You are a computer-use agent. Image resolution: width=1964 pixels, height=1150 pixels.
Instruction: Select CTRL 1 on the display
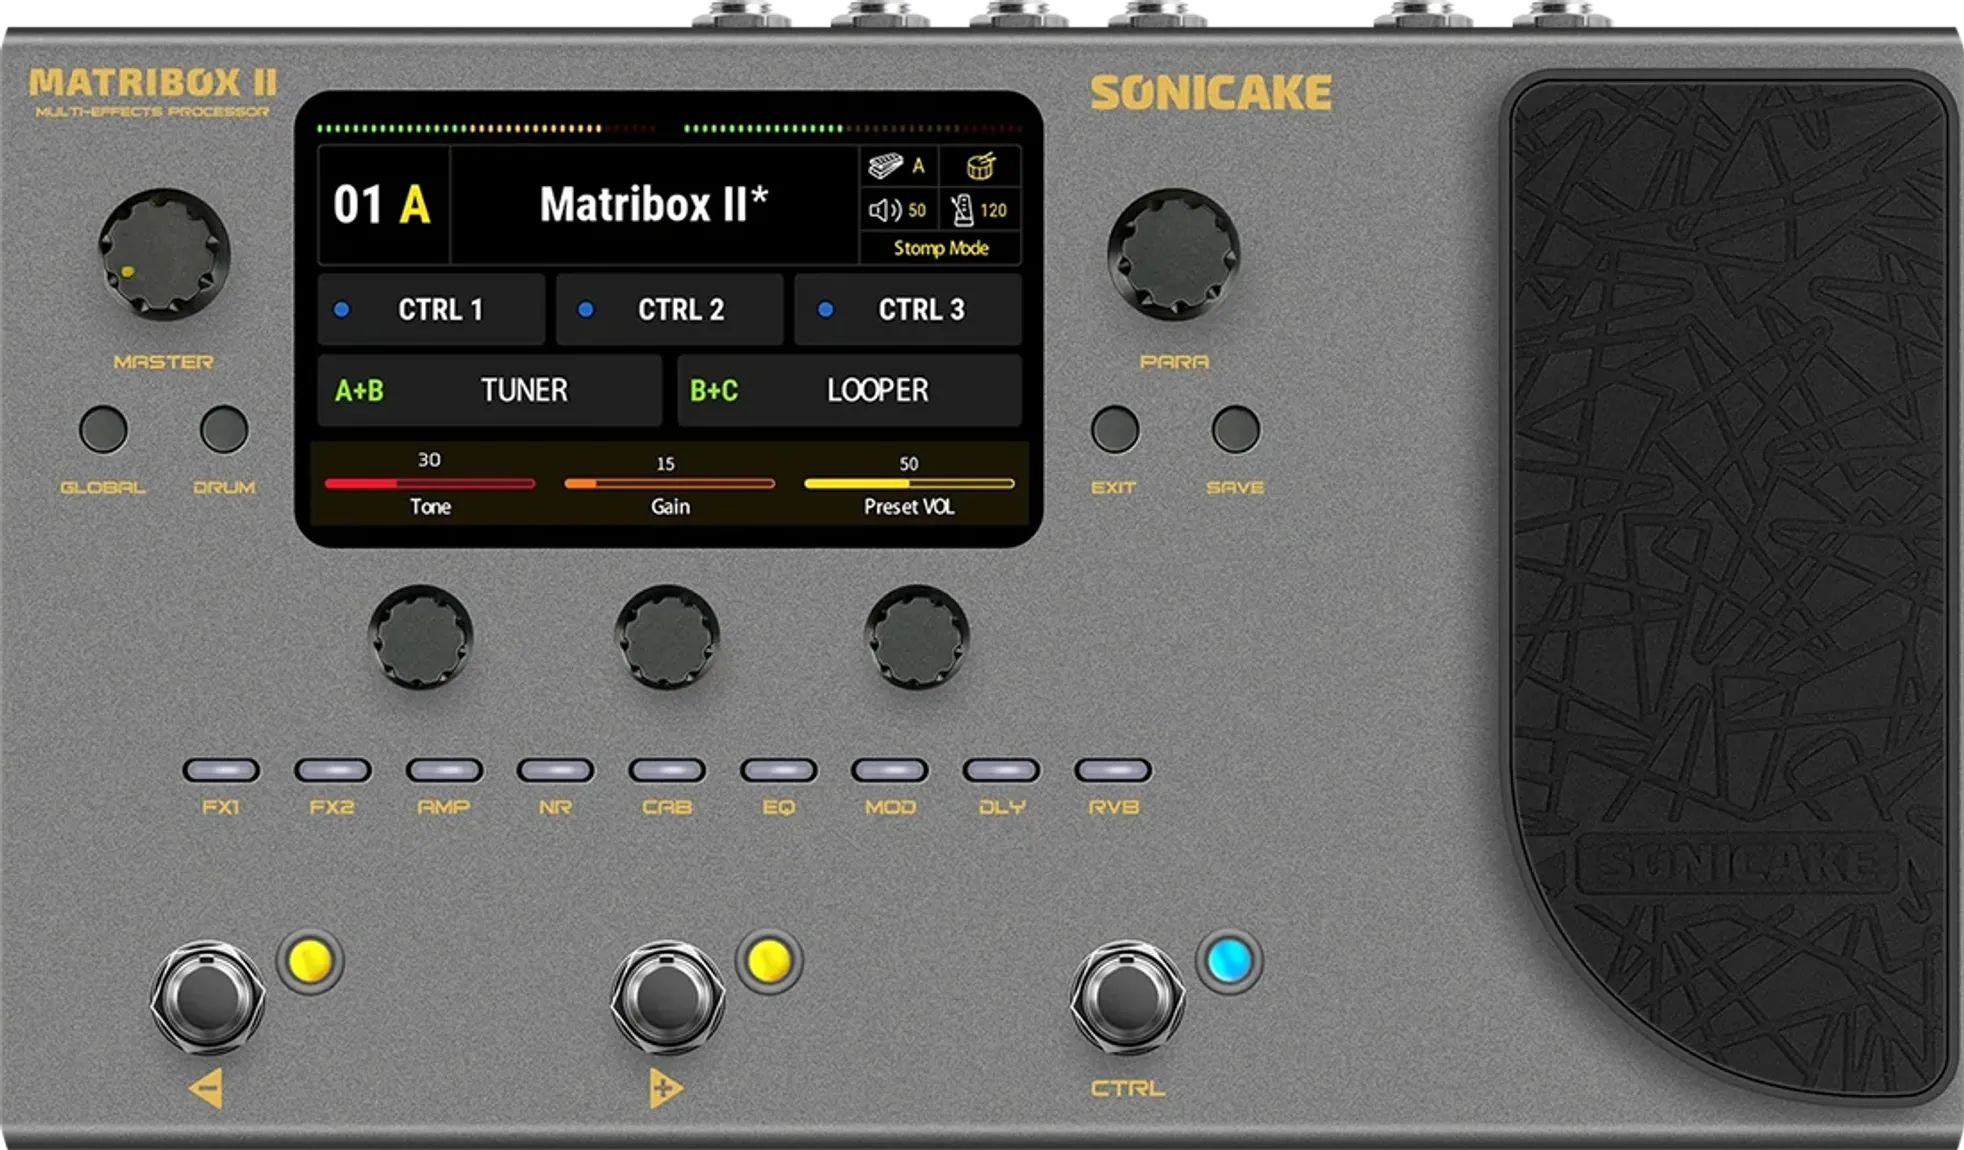coord(431,310)
